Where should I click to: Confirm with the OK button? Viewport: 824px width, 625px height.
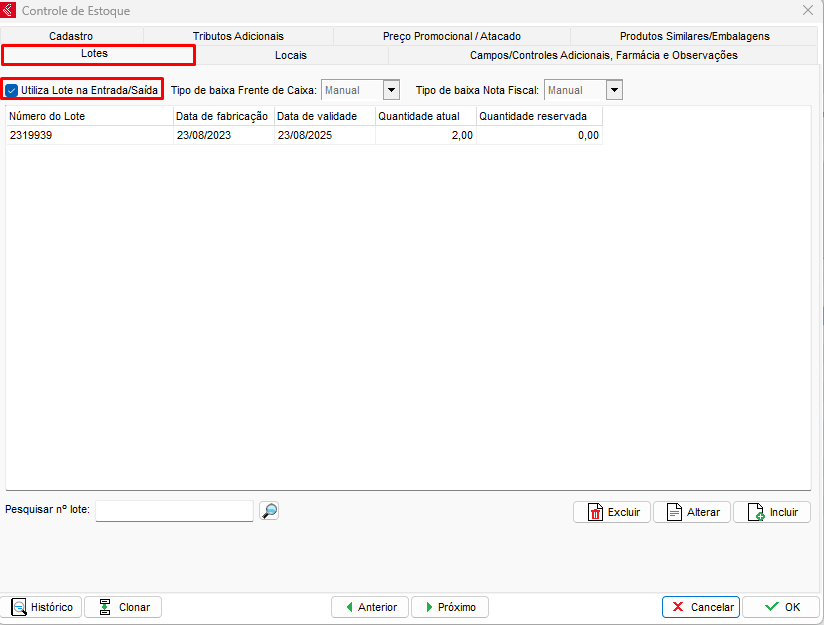[782, 607]
